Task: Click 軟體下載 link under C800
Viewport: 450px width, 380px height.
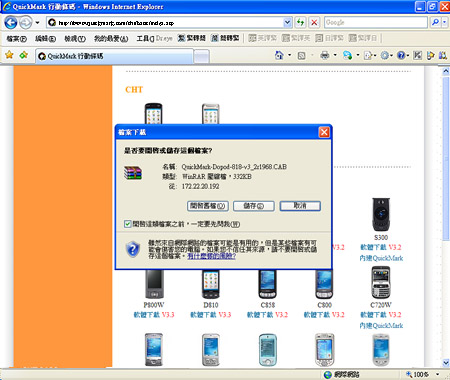Action: 316,315
